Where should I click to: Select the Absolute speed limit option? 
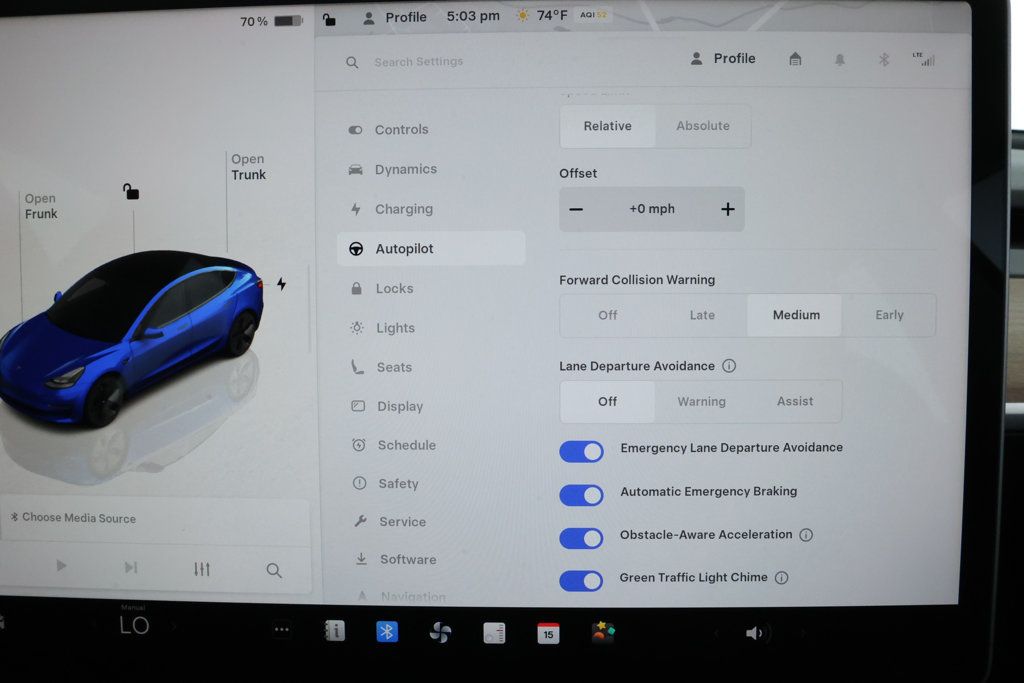[703, 126]
